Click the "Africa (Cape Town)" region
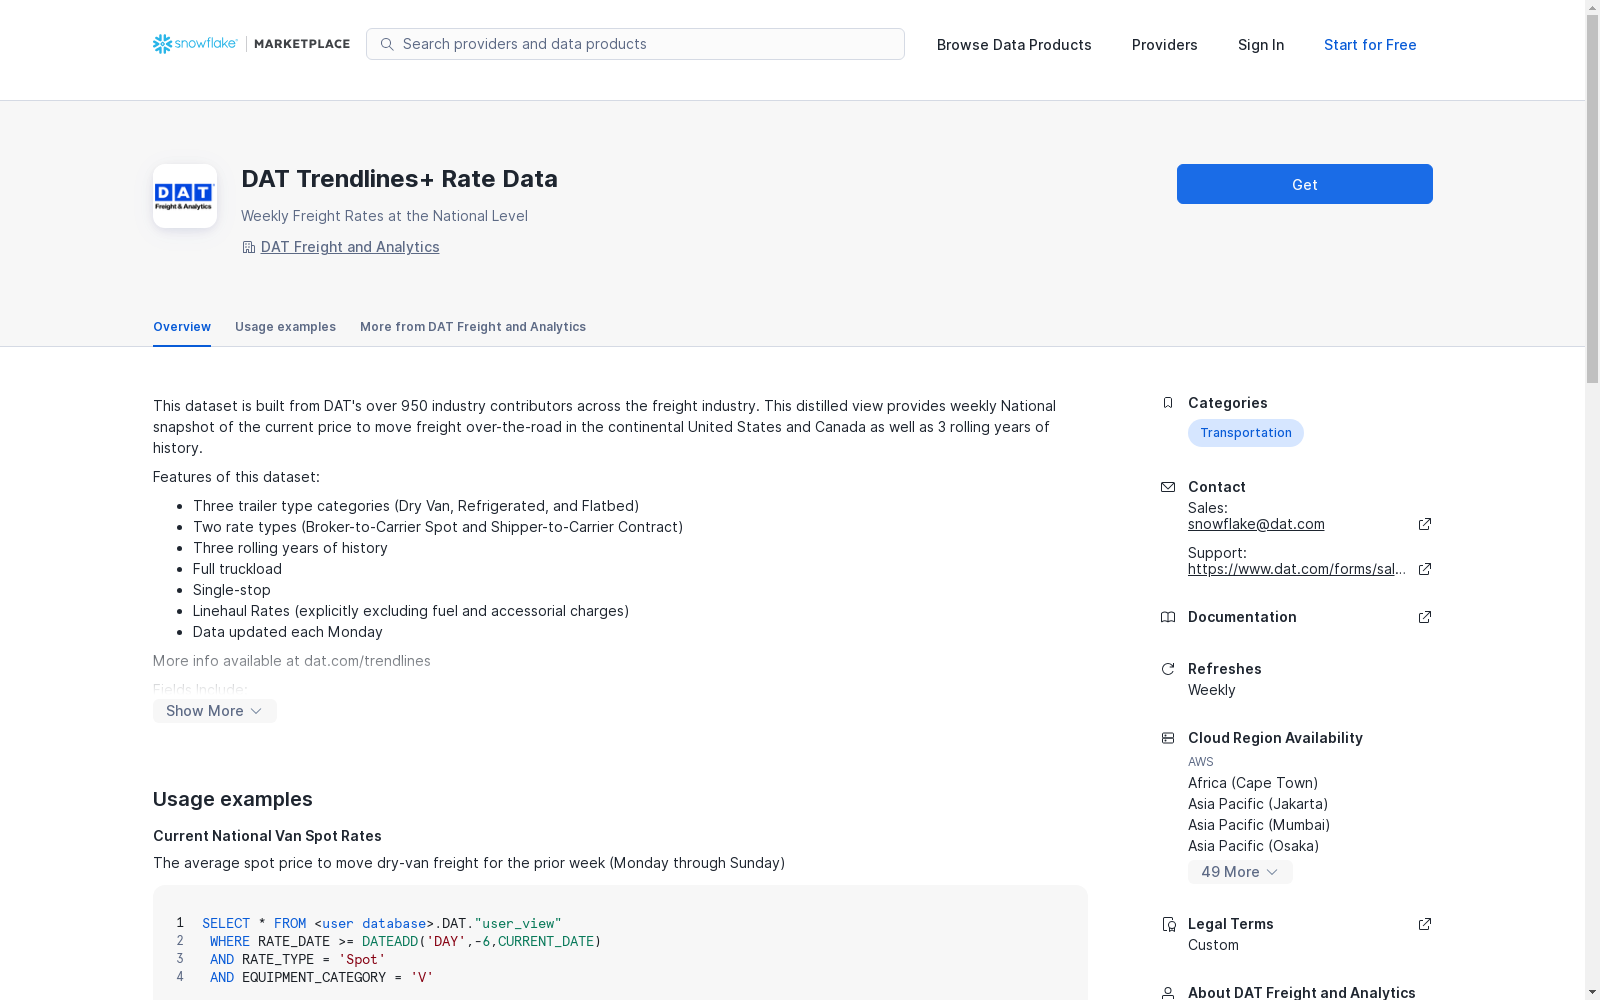This screenshot has height=1000, width=1600. 1253,783
